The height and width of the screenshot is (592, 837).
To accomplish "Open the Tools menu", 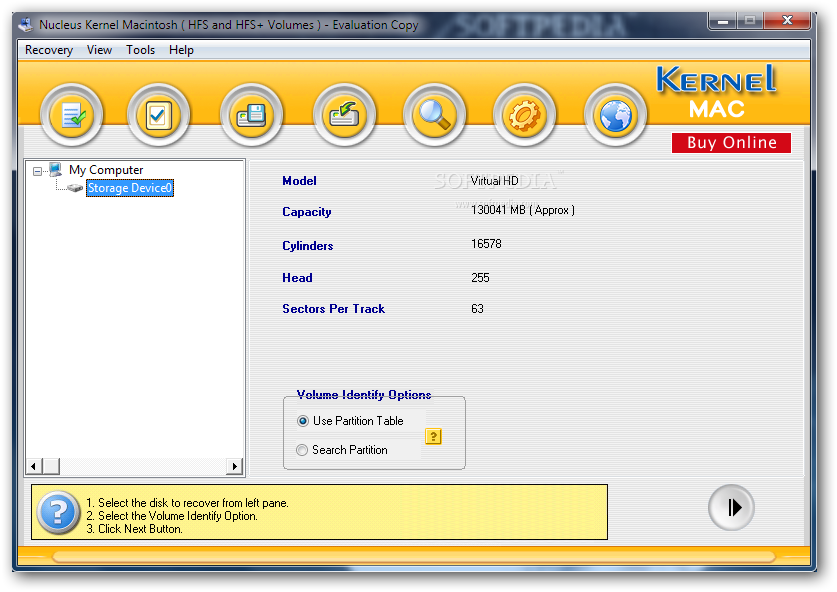I will pyautogui.click(x=140, y=50).
